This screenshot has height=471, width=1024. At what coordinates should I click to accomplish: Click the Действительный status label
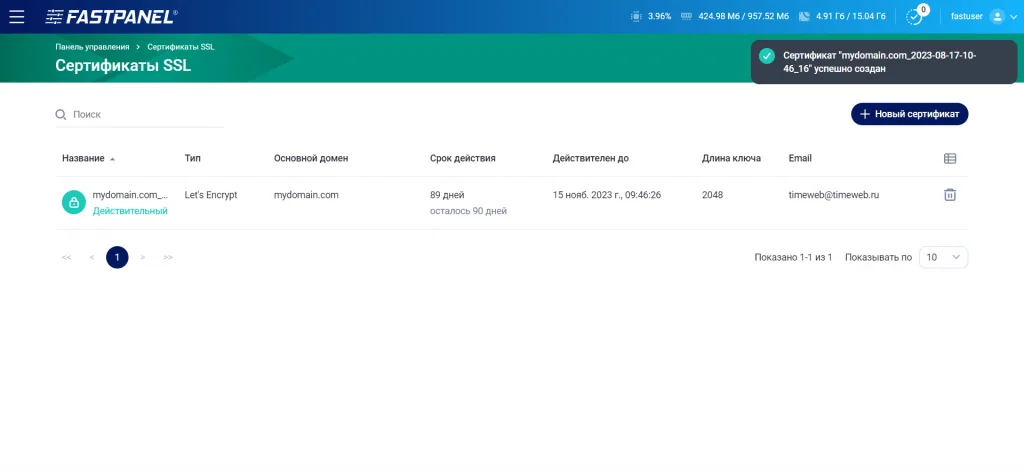[130, 211]
